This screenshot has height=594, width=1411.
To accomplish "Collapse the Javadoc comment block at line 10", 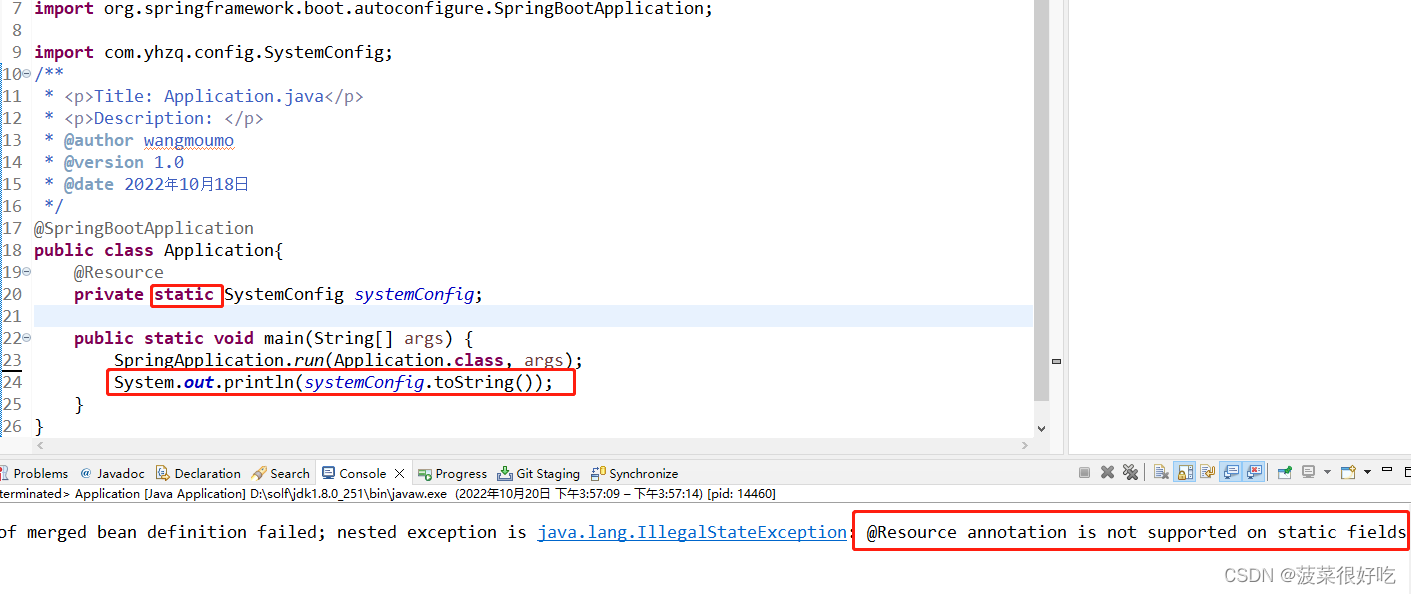I will coord(27,73).
